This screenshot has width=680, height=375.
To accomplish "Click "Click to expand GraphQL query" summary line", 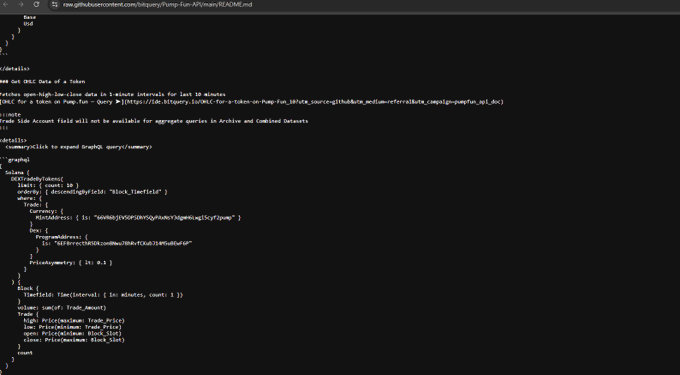I will tap(79, 147).
